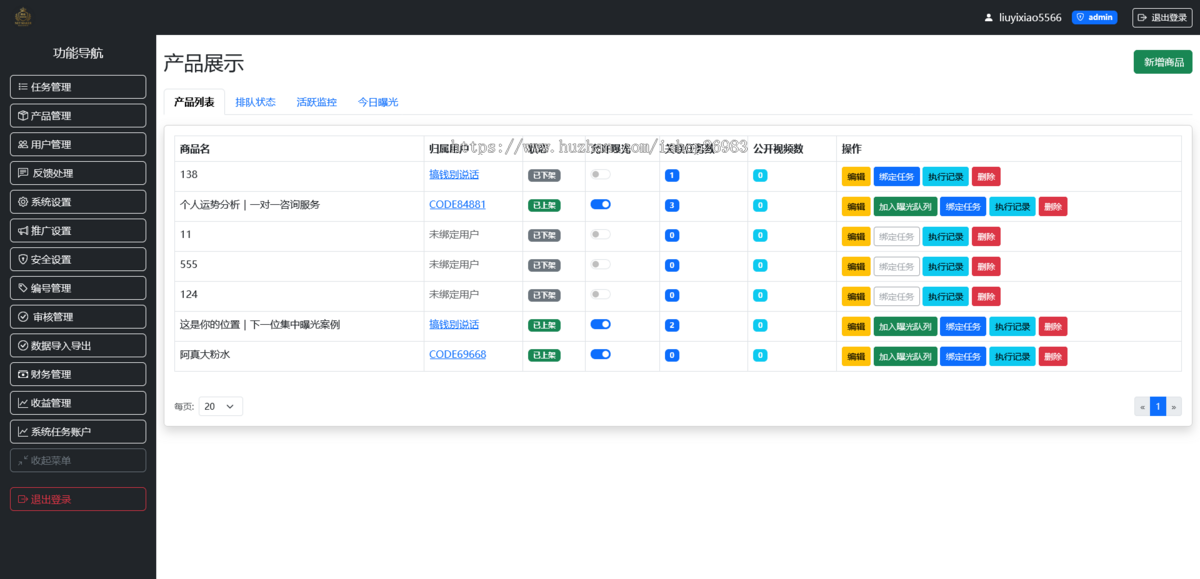
Task: Open 安全设置 shield icon in sidebar
Action: click(23, 260)
